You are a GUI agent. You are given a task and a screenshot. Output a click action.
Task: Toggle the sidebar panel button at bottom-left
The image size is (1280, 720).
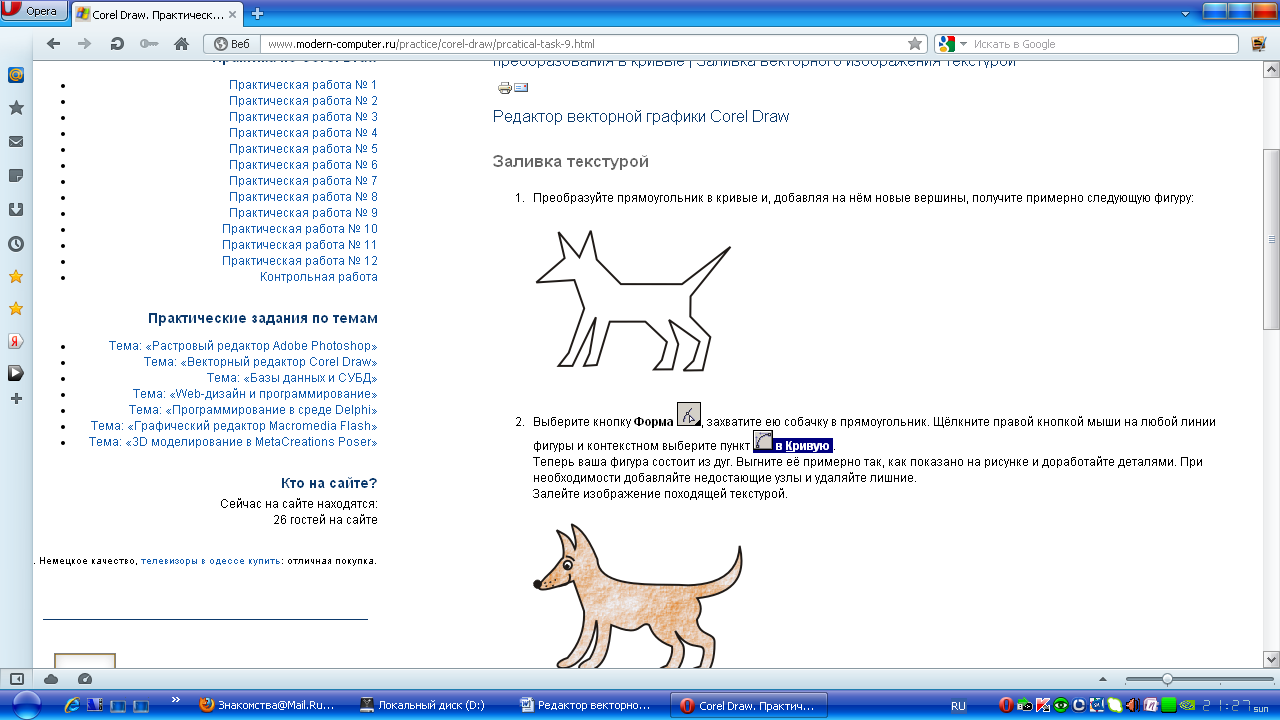17,679
